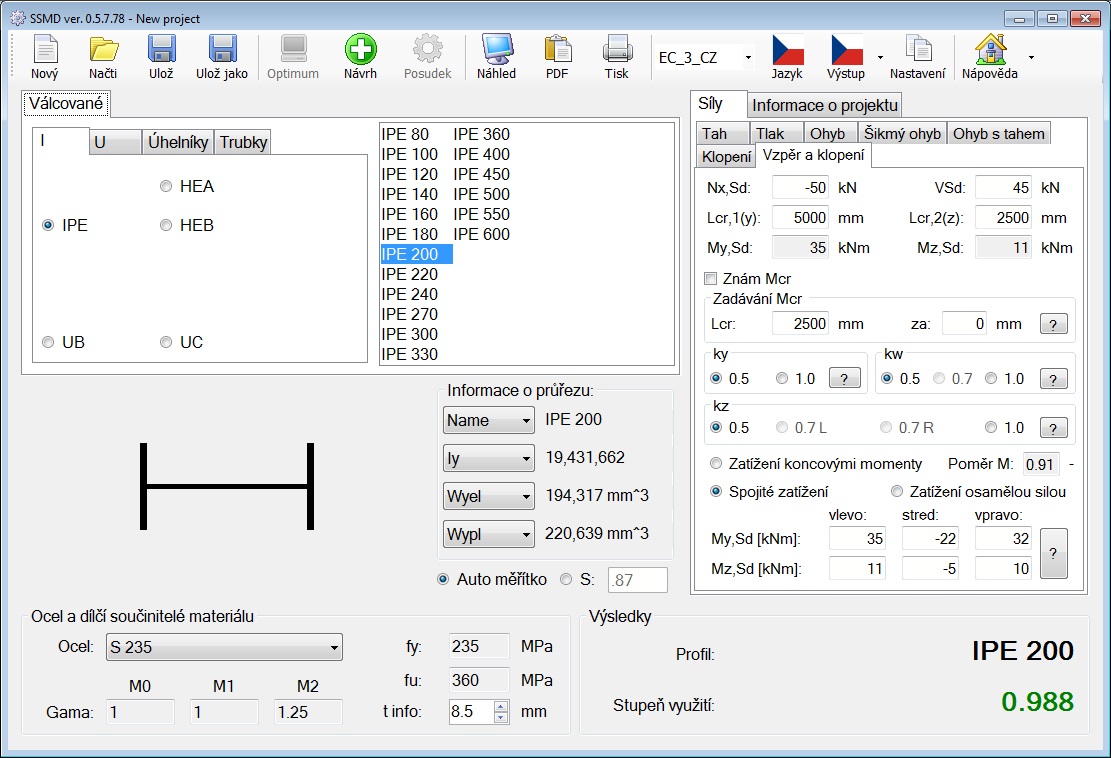The height and width of the screenshot is (758, 1111).
Task: Export report with PDF icon
Action: (x=557, y=56)
